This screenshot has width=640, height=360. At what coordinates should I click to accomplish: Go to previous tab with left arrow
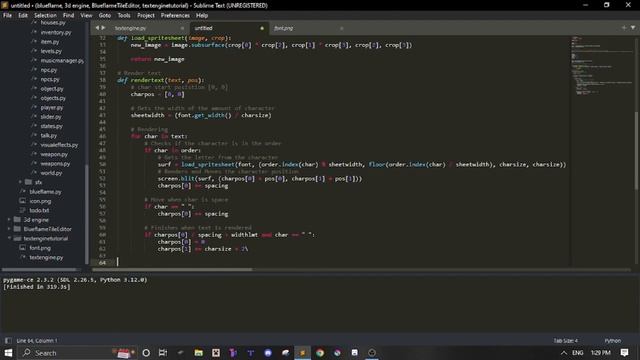coord(97,28)
